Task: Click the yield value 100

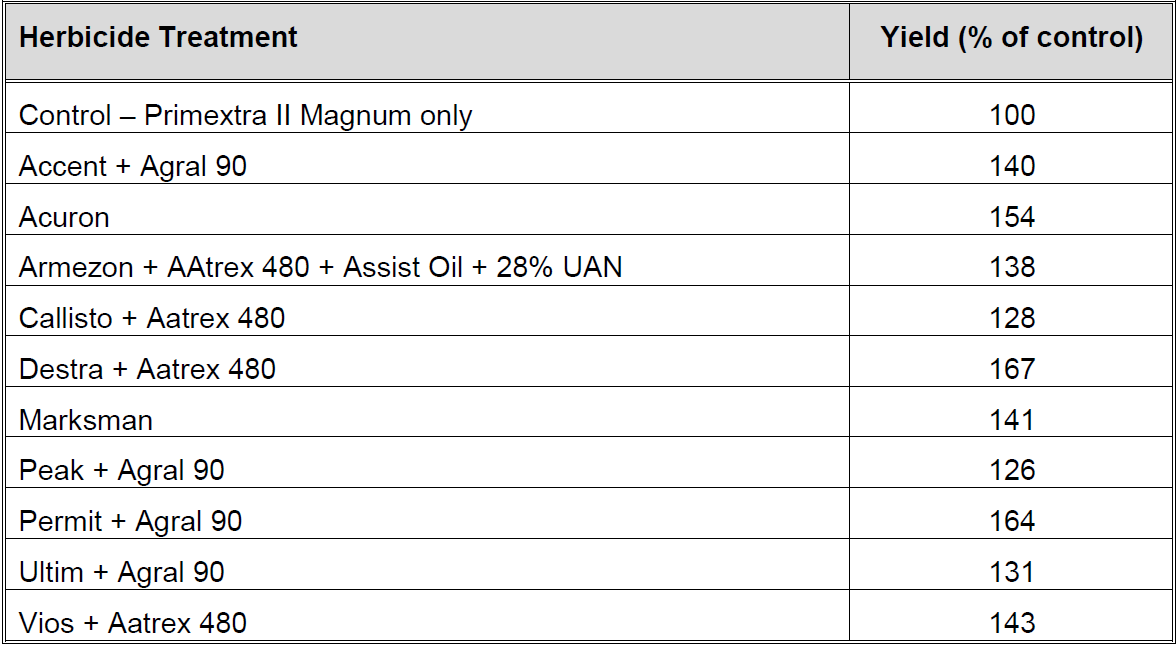Action: click(x=1012, y=115)
